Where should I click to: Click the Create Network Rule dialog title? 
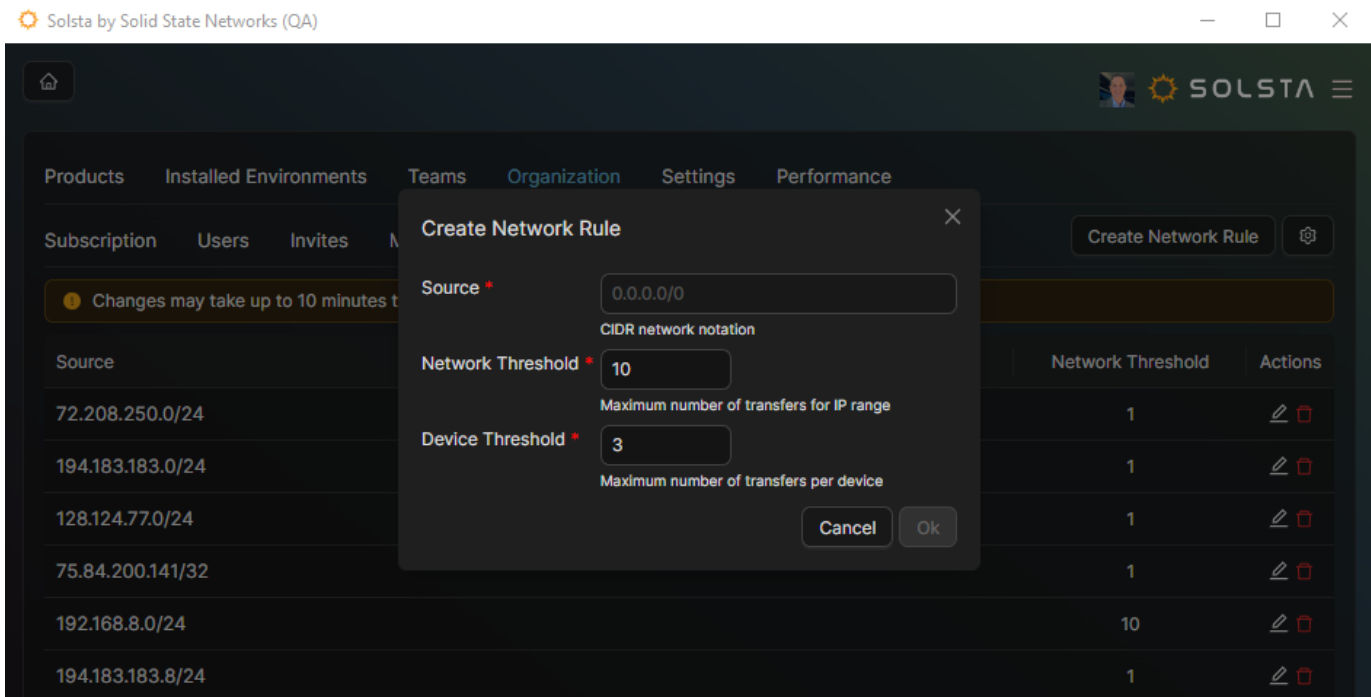tap(521, 228)
